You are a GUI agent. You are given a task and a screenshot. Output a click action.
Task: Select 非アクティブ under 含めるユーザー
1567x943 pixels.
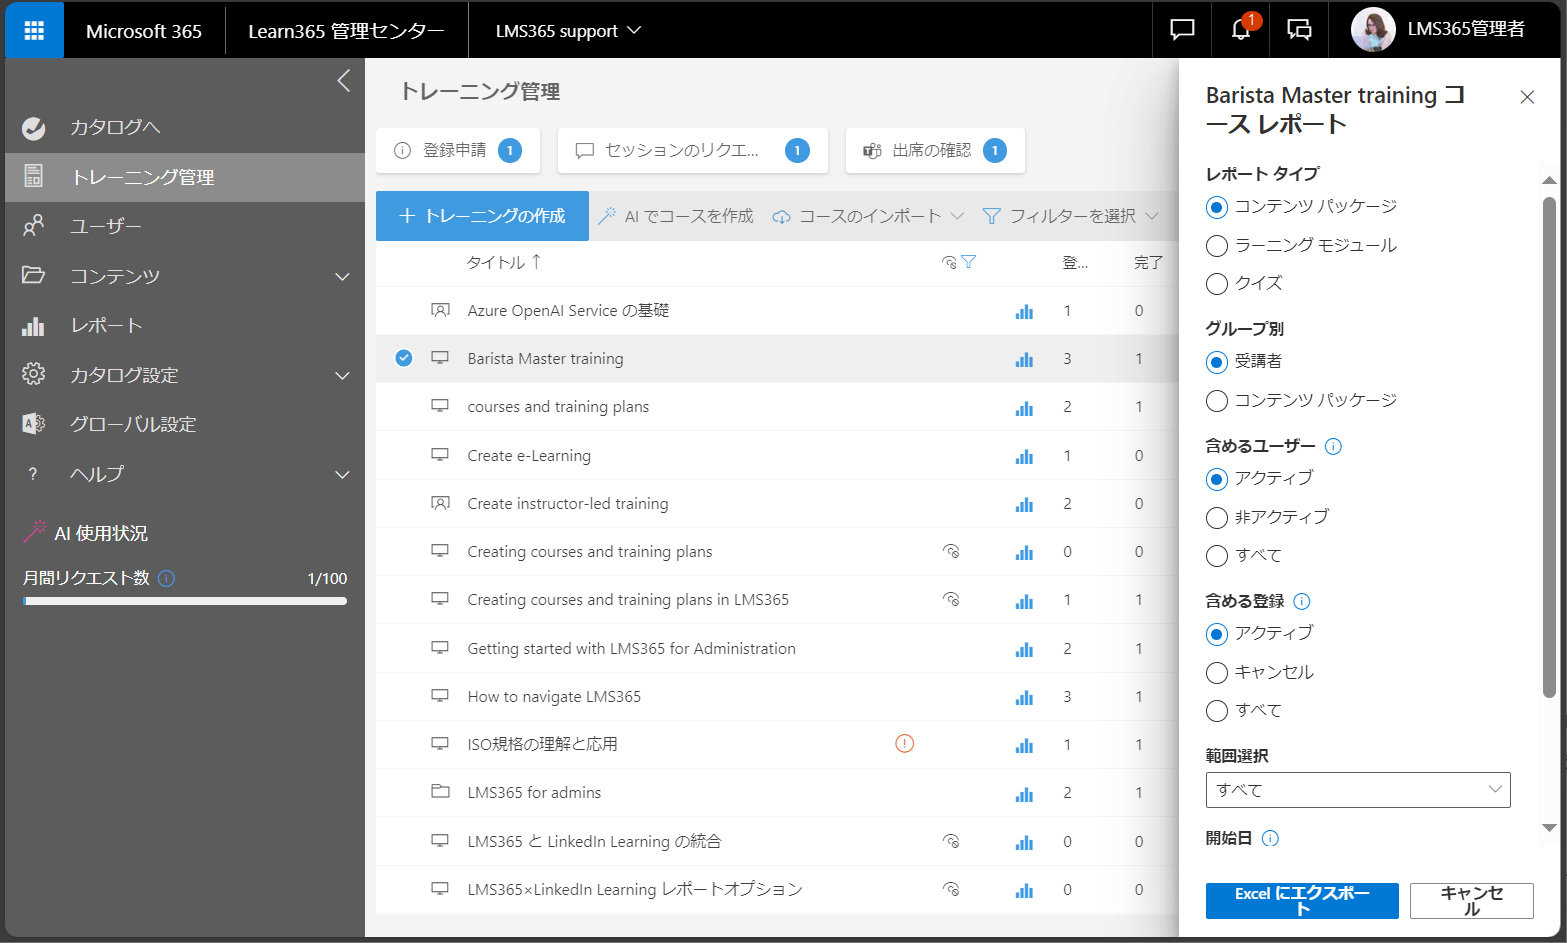[x=1217, y=518]
